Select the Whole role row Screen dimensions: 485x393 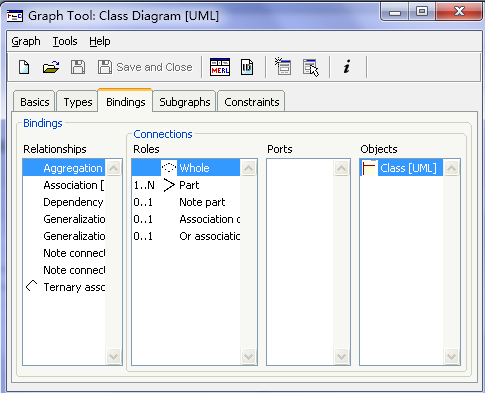(186, 168)
